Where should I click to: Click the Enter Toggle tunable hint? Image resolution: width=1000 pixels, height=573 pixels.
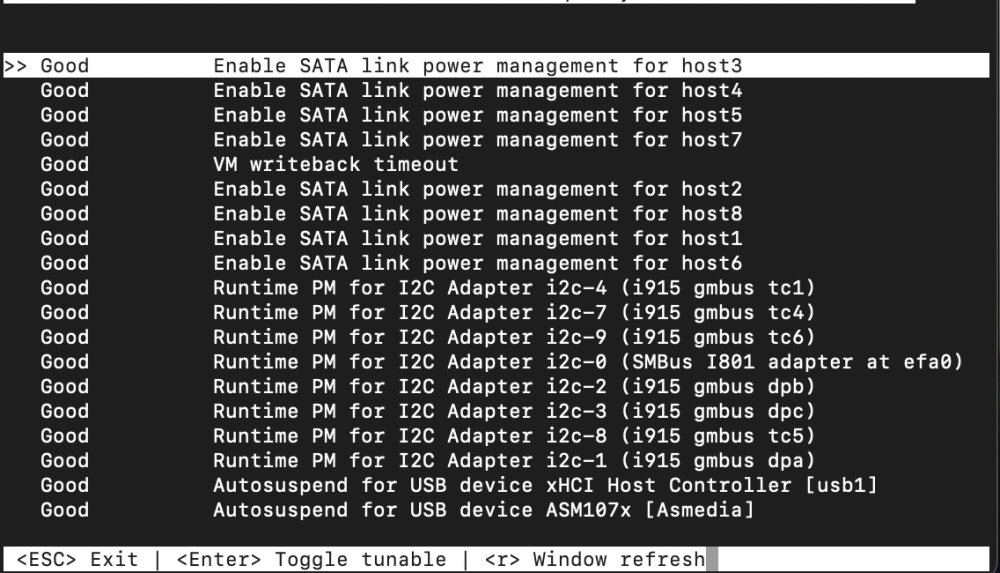(311, 560)
